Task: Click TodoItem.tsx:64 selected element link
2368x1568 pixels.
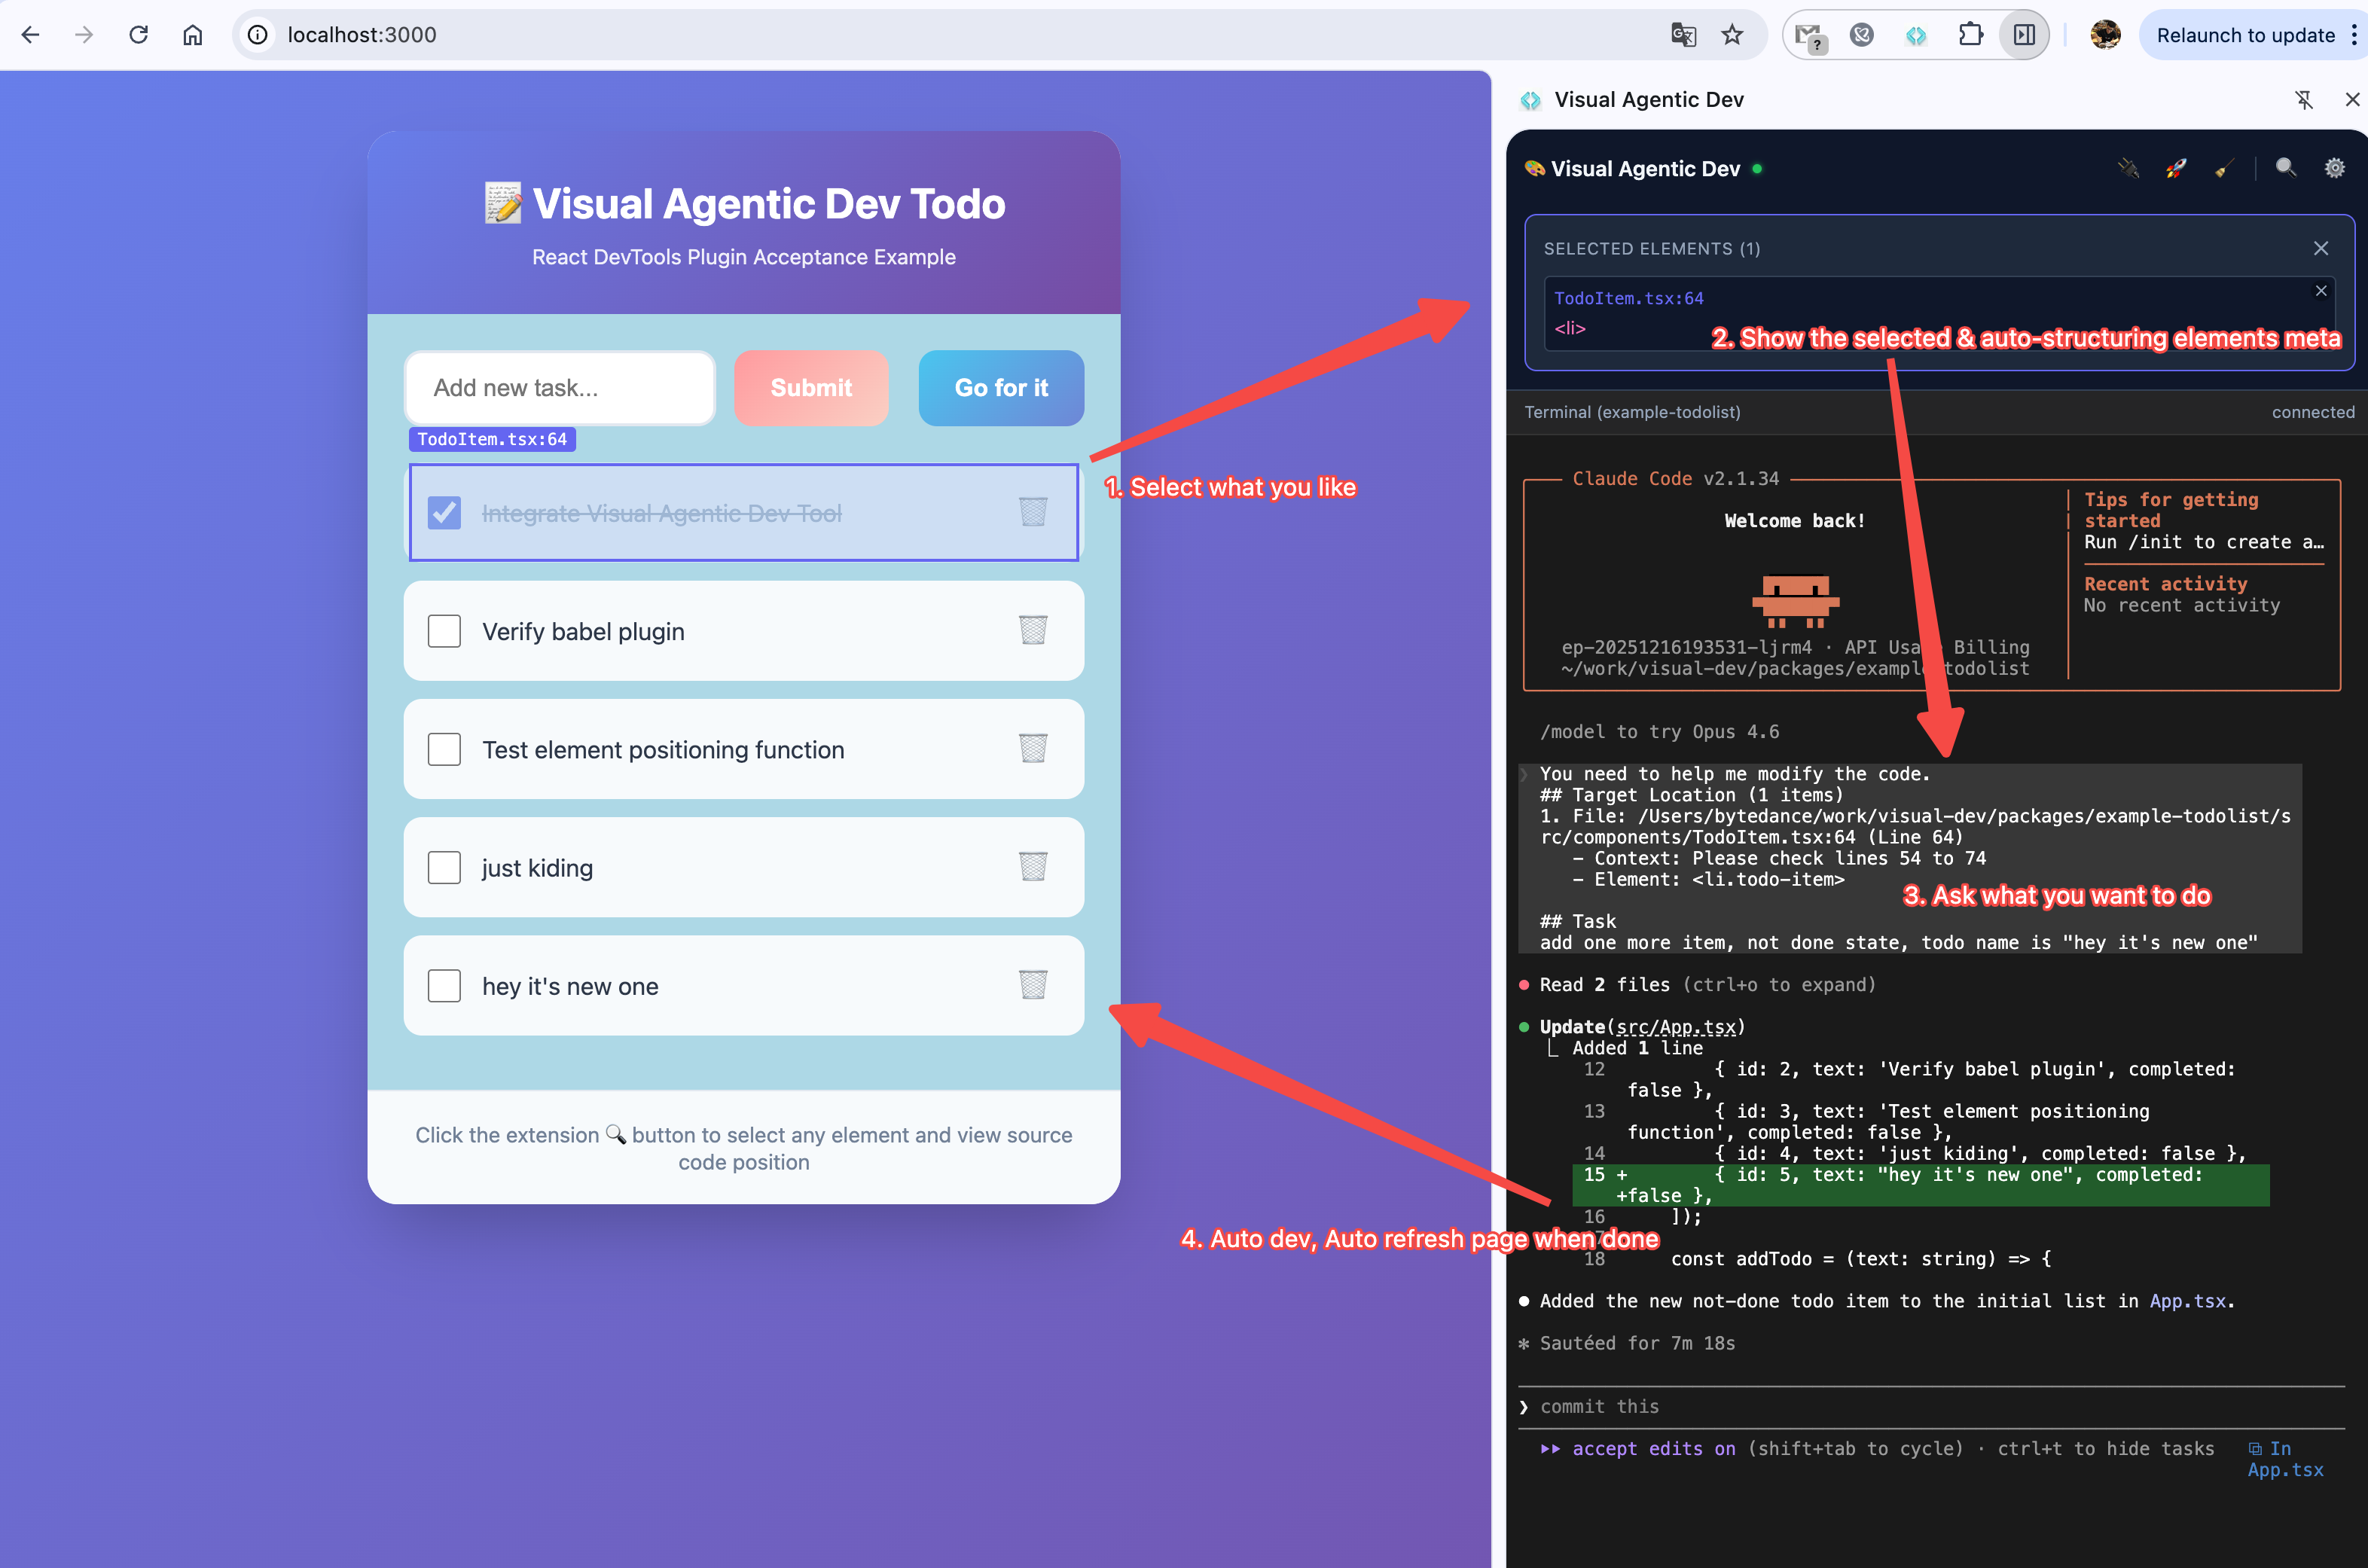Action: [1628, 298]
